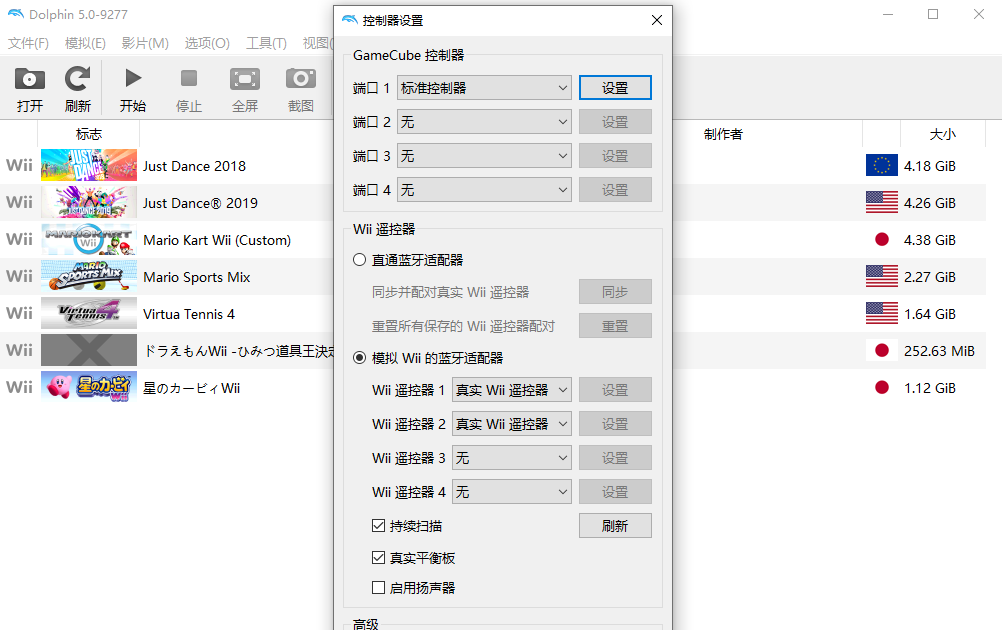
Task: Open the 选项(O) menu
Action: point(207,43)
